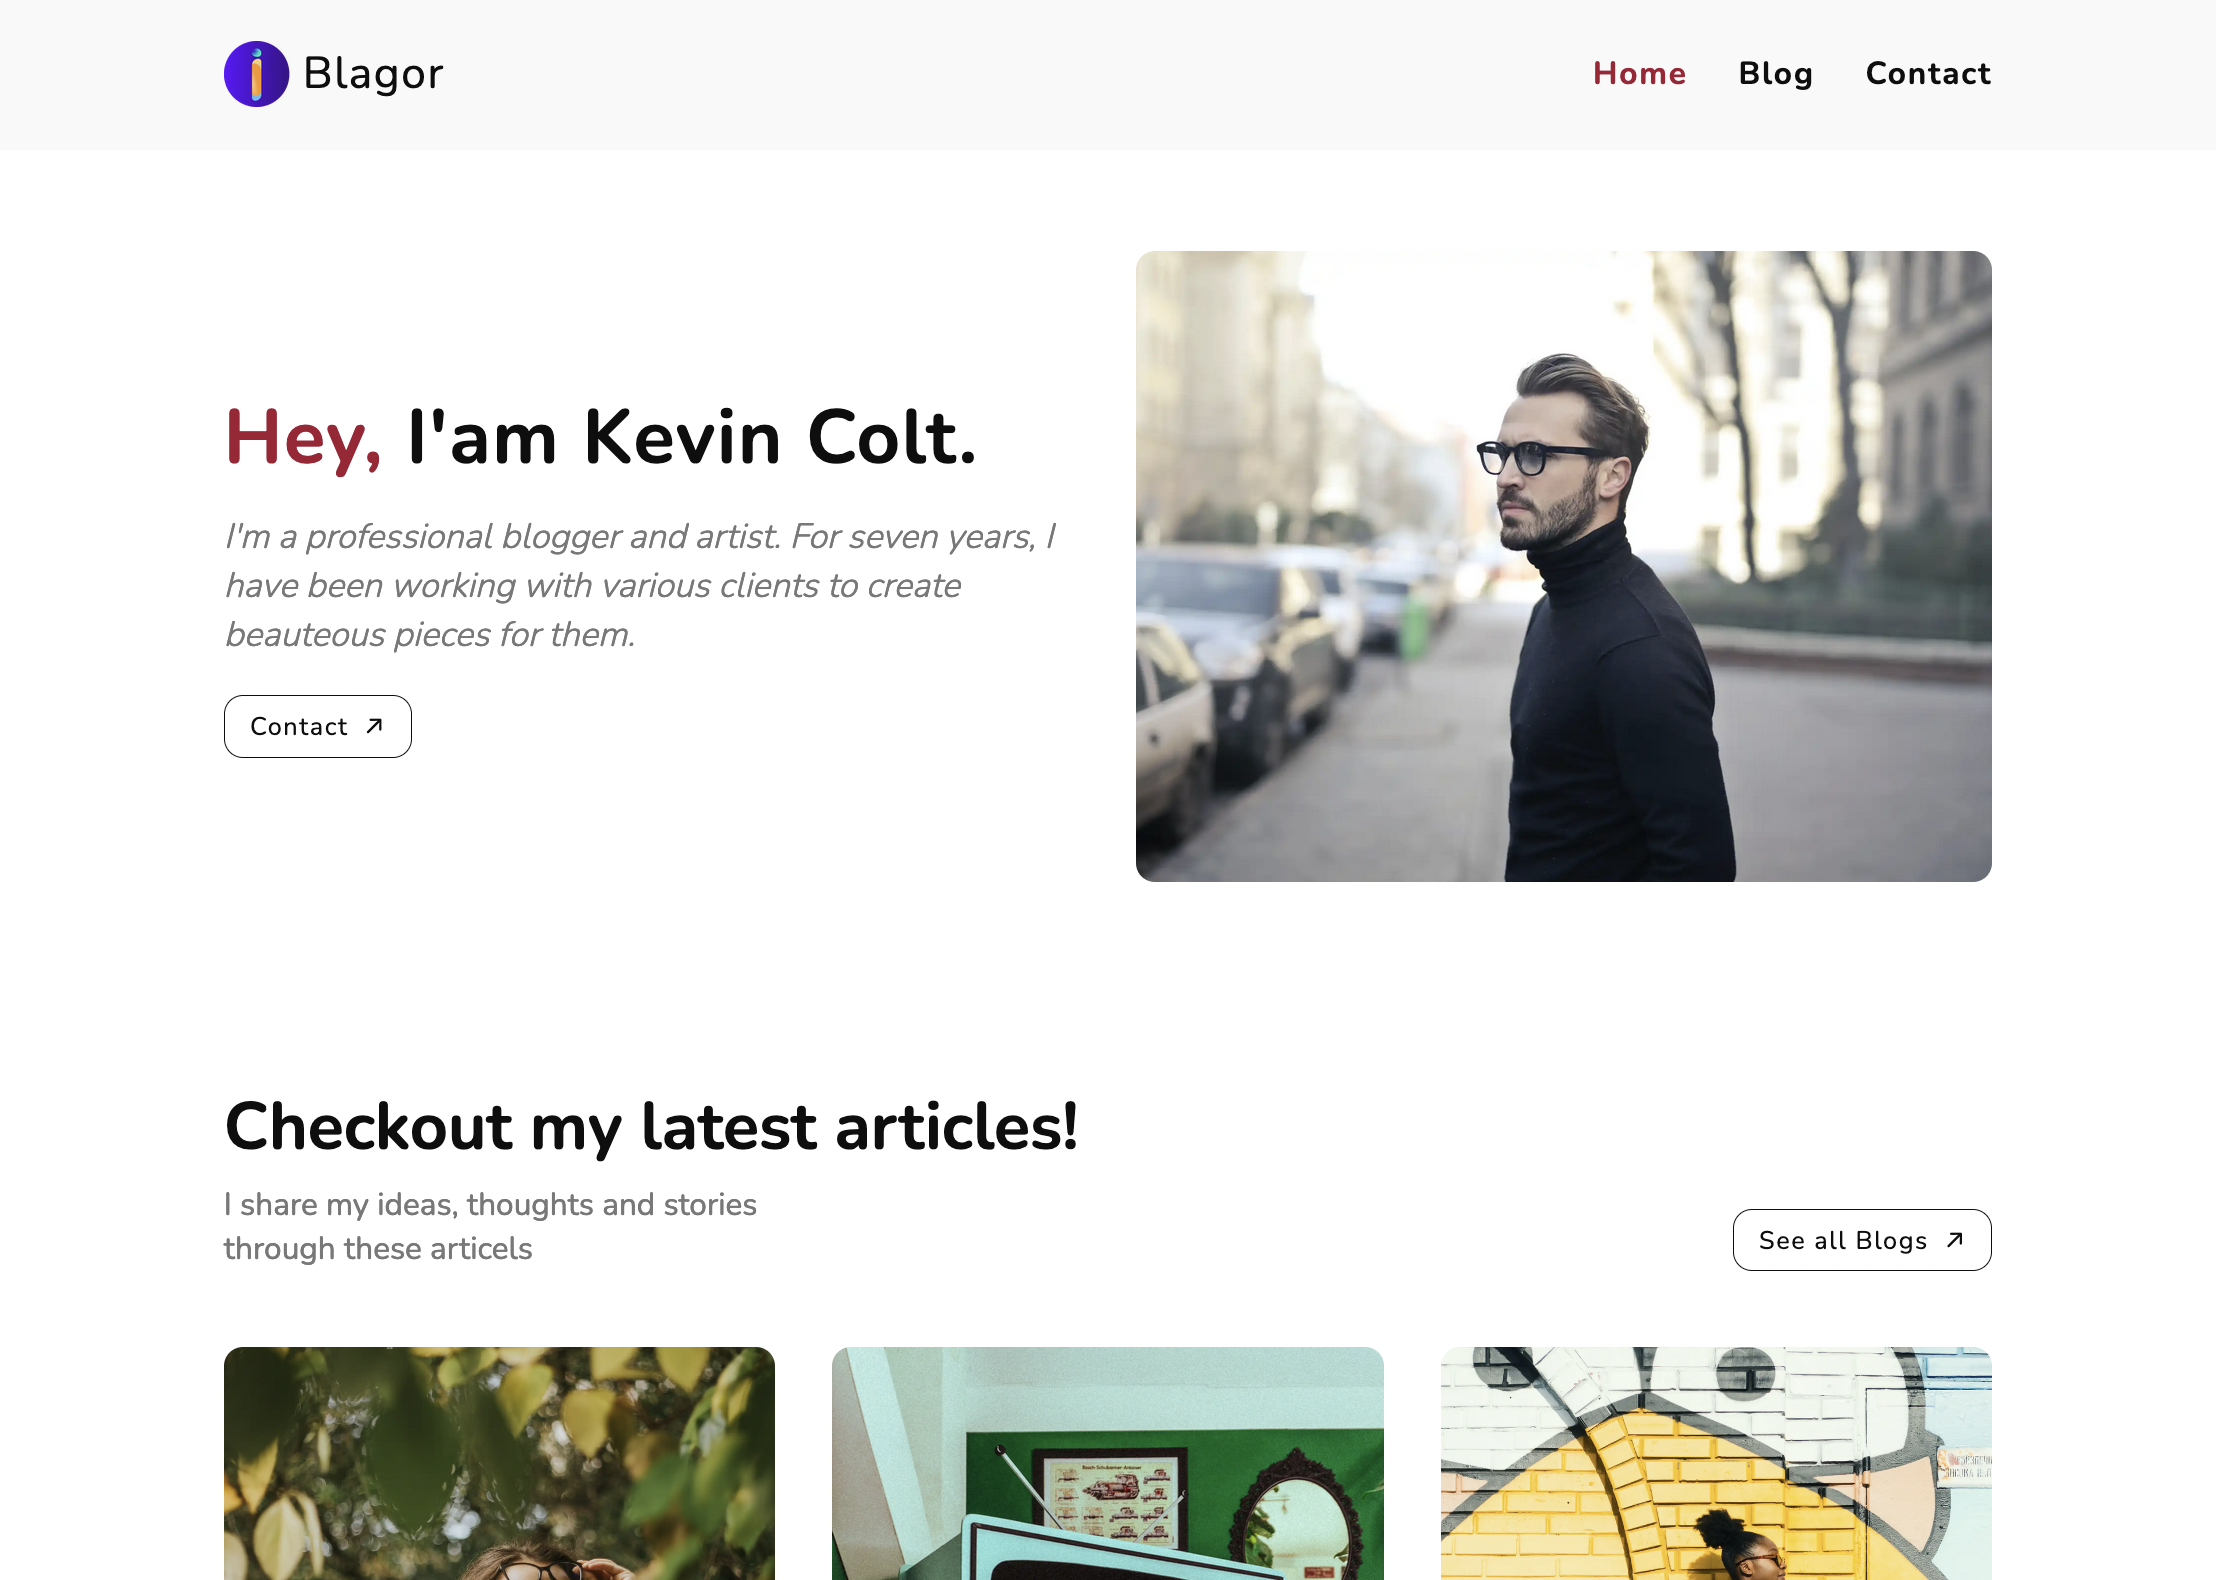The image size is (2216, 1580).
Task: Click the Blagor brand name text
Action: (x=373, y=74)
